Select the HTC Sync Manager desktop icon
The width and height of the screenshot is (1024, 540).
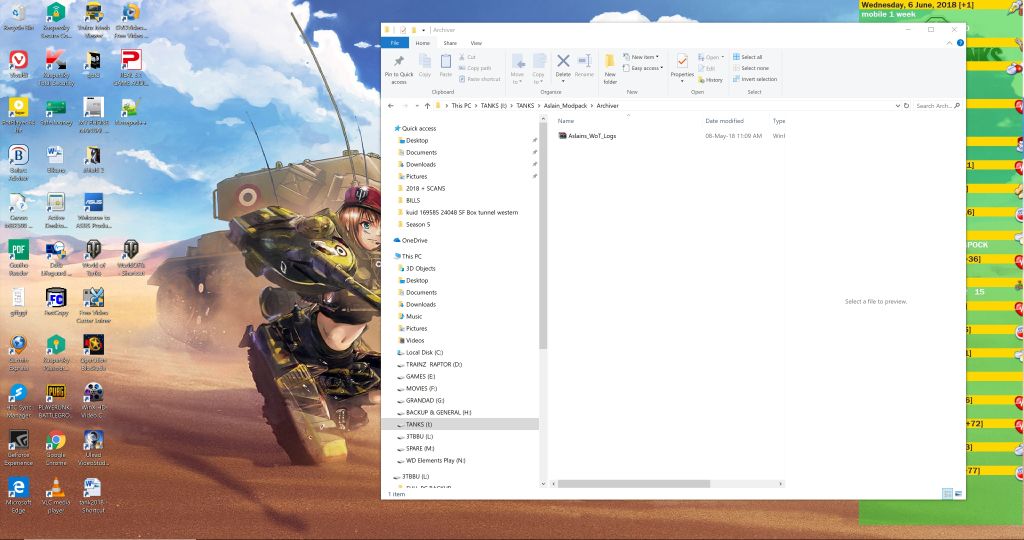[x=18, y=401]
